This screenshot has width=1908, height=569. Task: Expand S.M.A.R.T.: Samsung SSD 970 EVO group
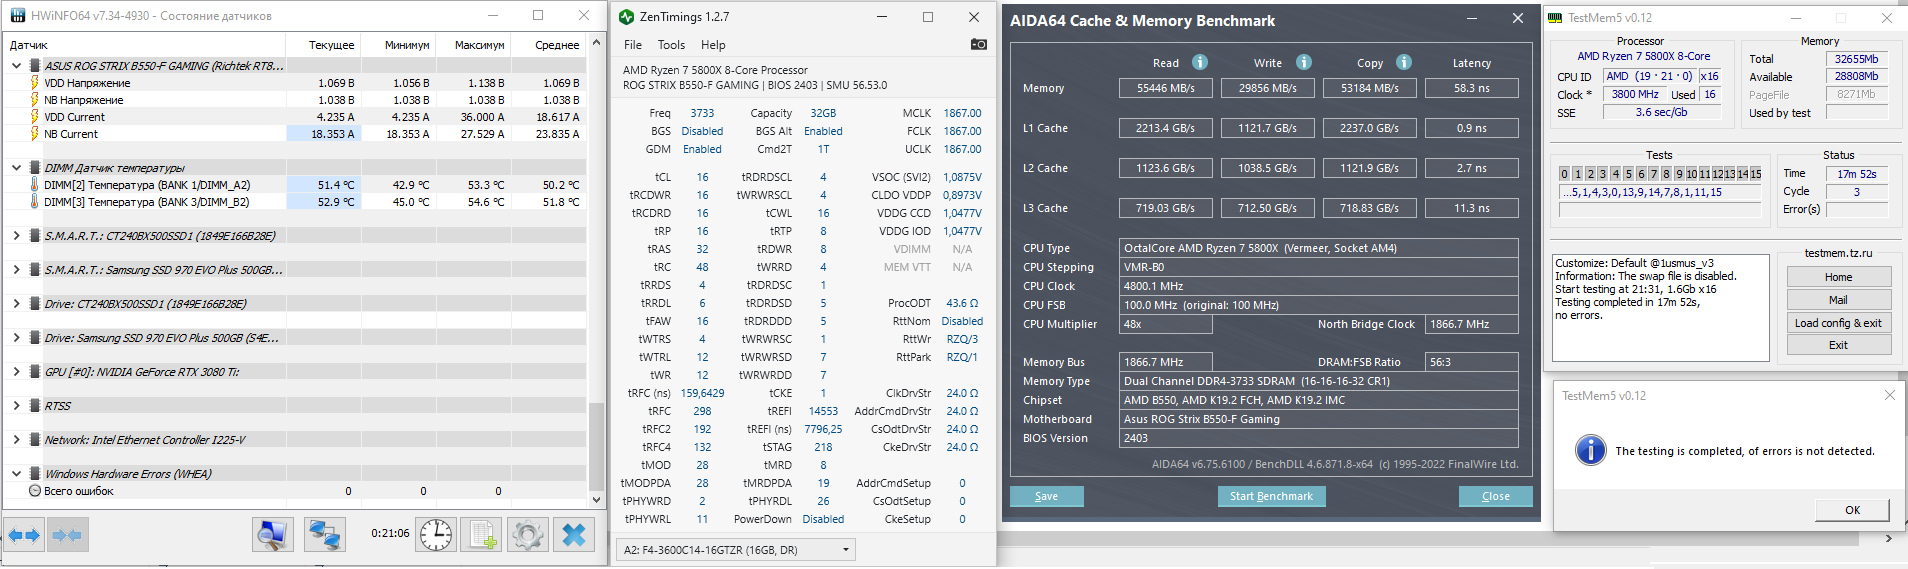click(x=16, y=270)
